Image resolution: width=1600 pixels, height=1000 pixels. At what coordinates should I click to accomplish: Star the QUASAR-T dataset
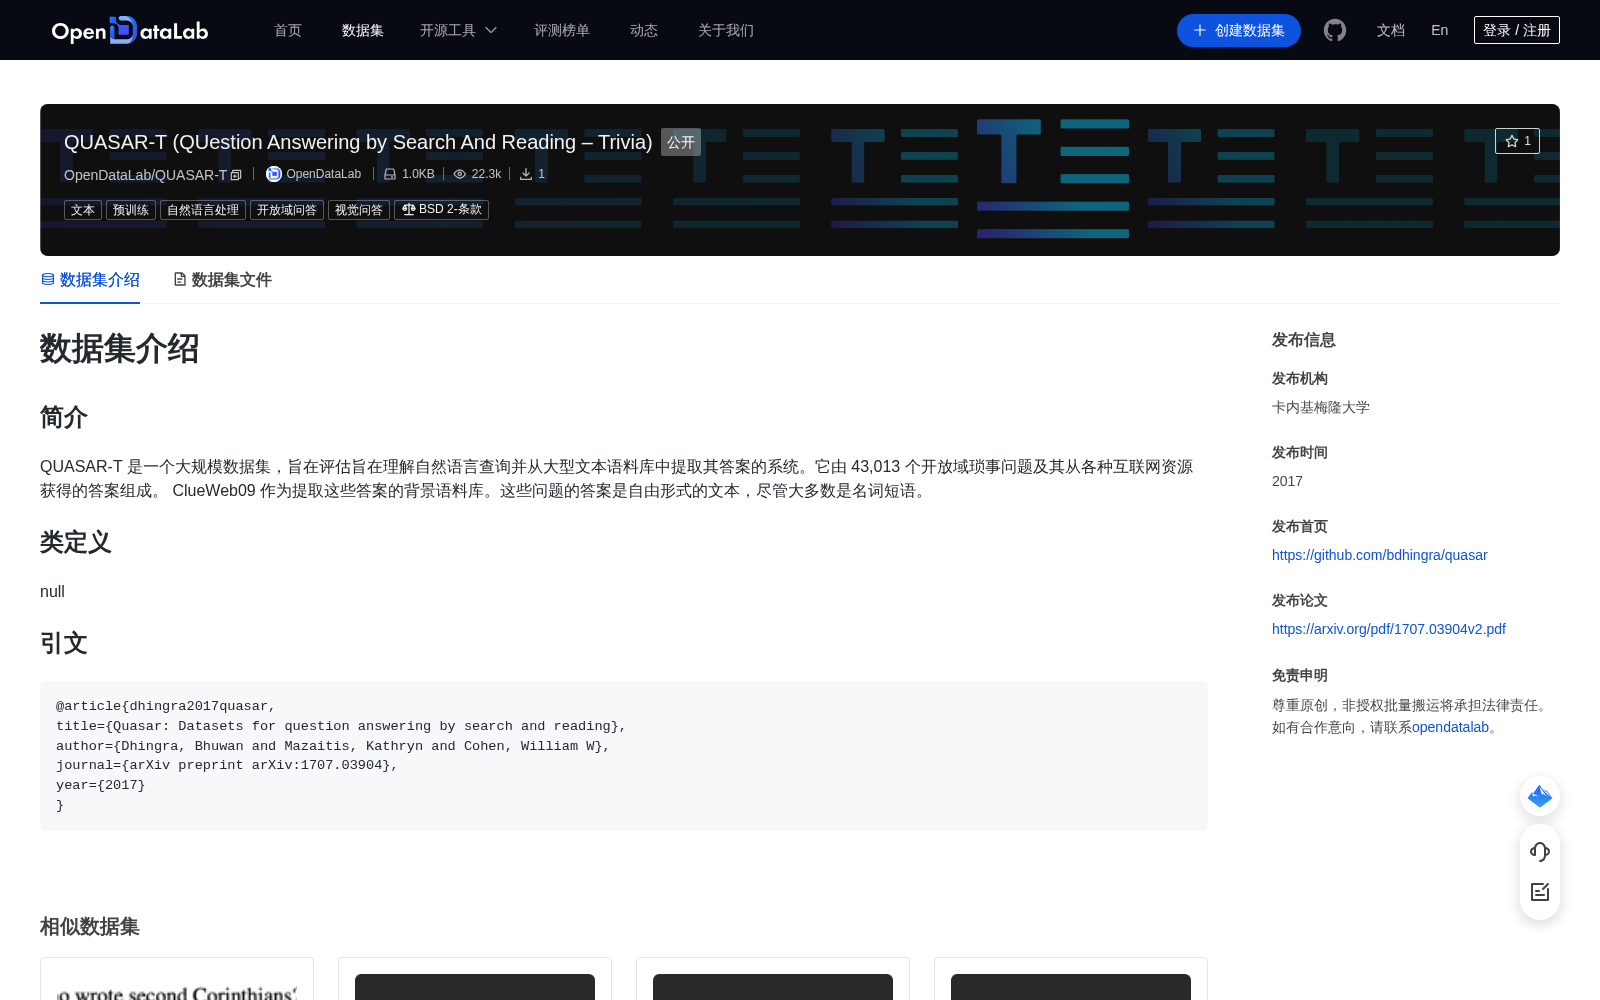(x=1517, y=141)
